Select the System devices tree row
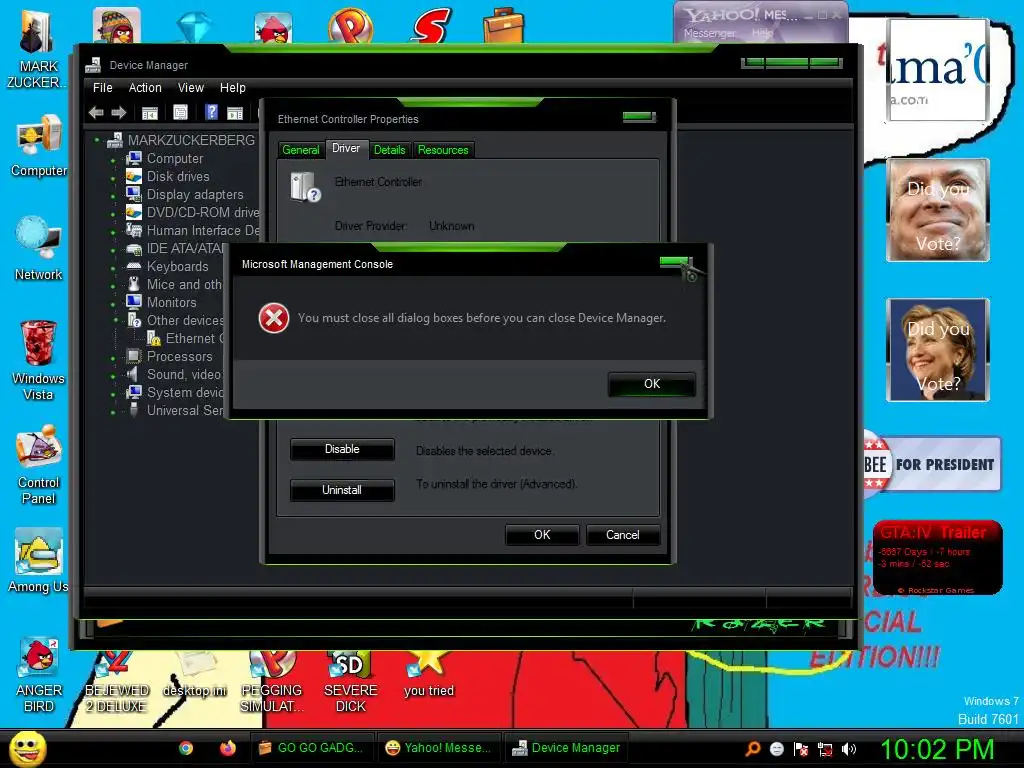1024x768 pixels. click(x=175, y=392)
